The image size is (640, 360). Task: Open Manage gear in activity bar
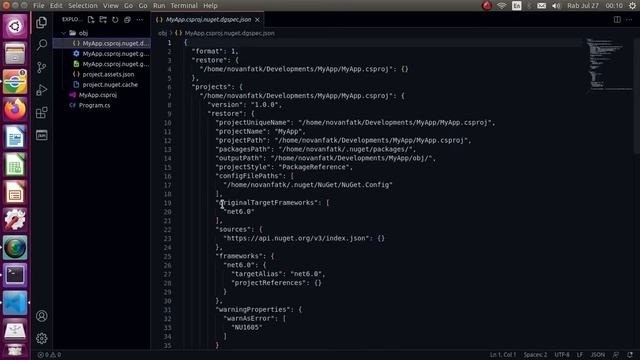click(42, 338)
